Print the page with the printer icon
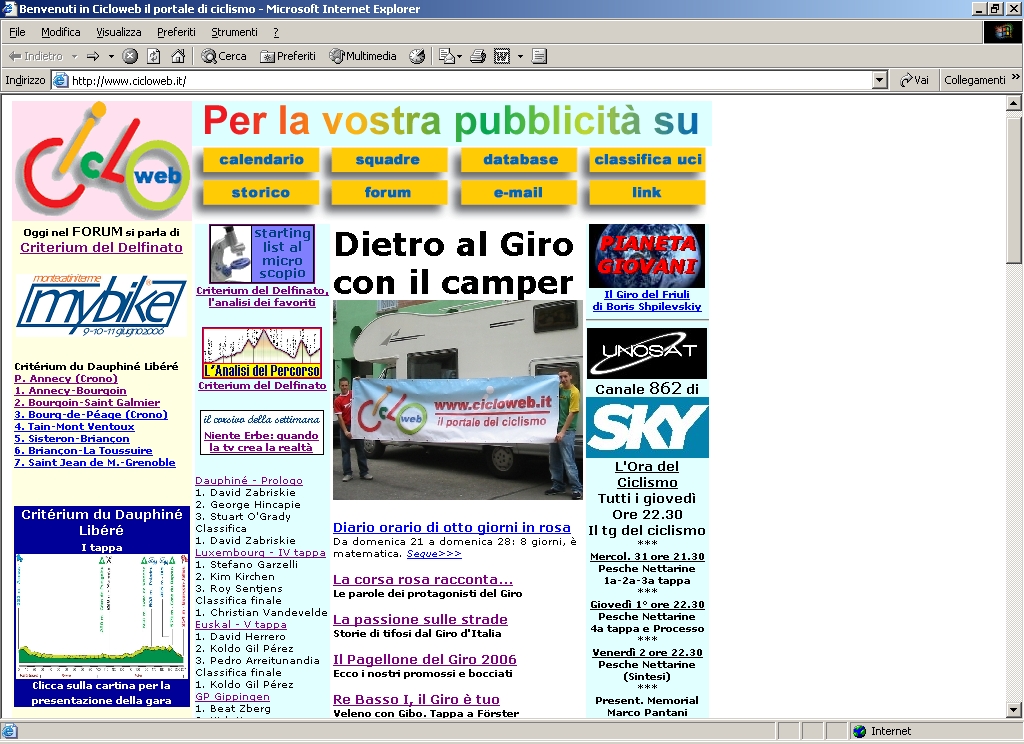This screenshot has height=744, width=1024. (x=478, y=56)
